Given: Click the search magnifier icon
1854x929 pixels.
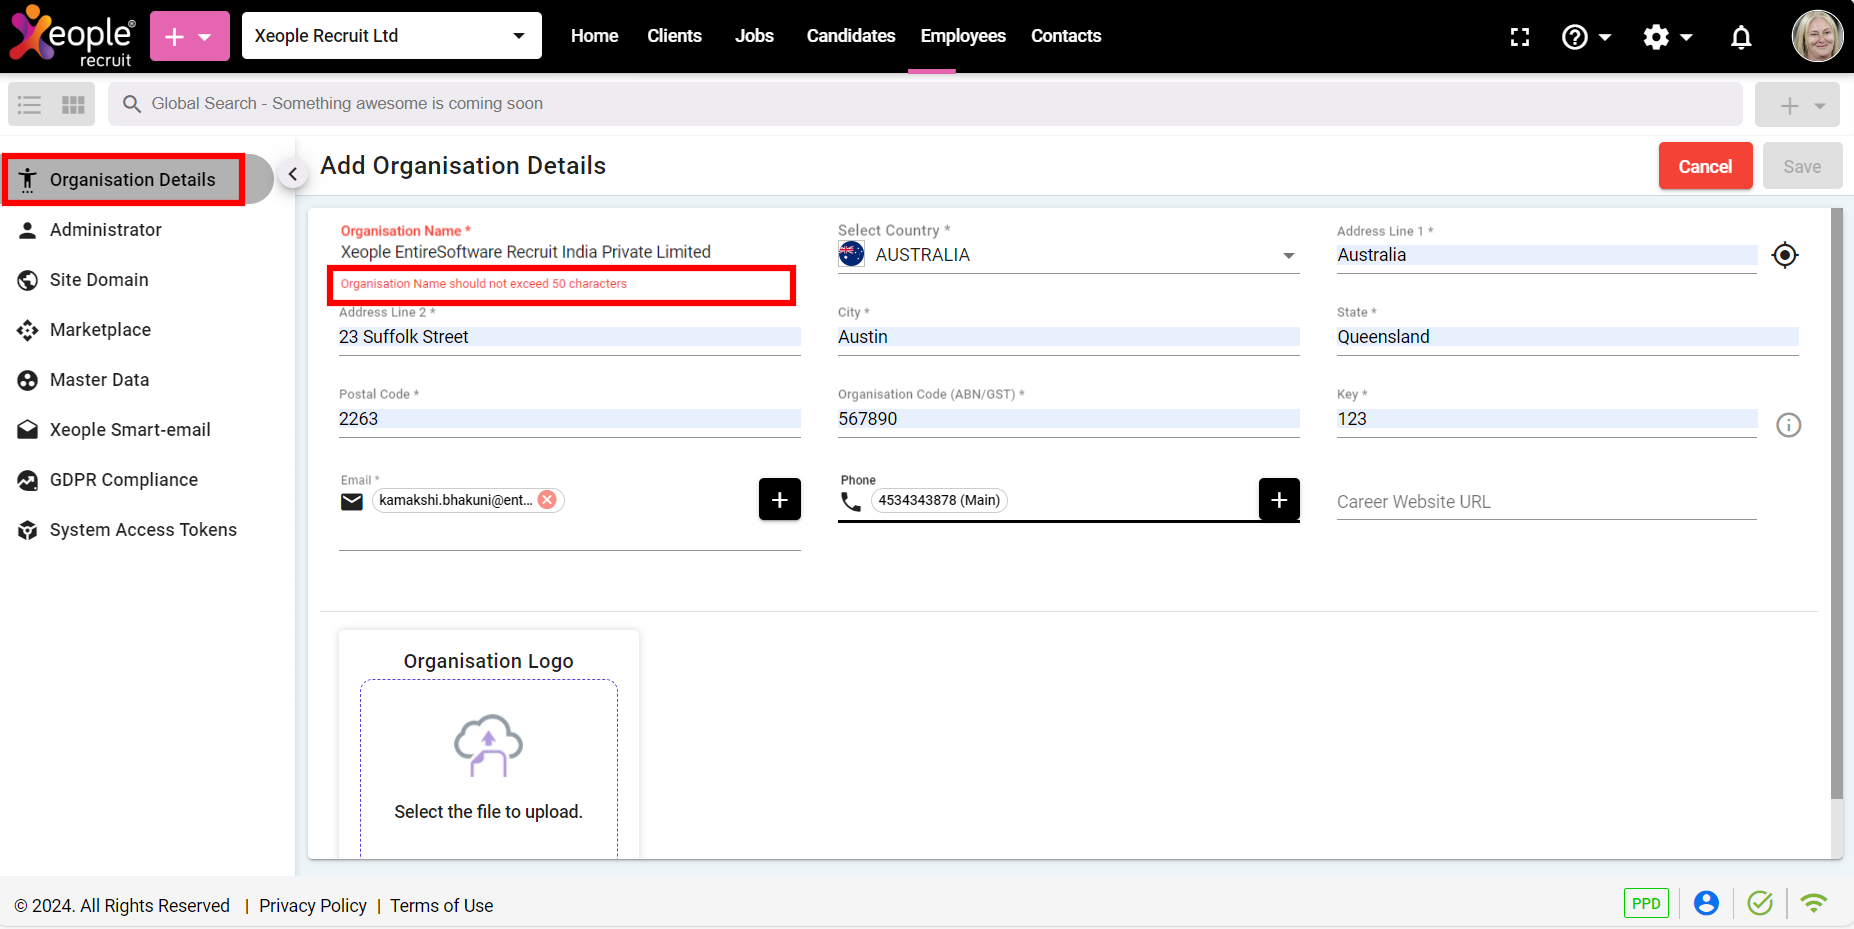Looking at the screenshot, I should (131, 104).
